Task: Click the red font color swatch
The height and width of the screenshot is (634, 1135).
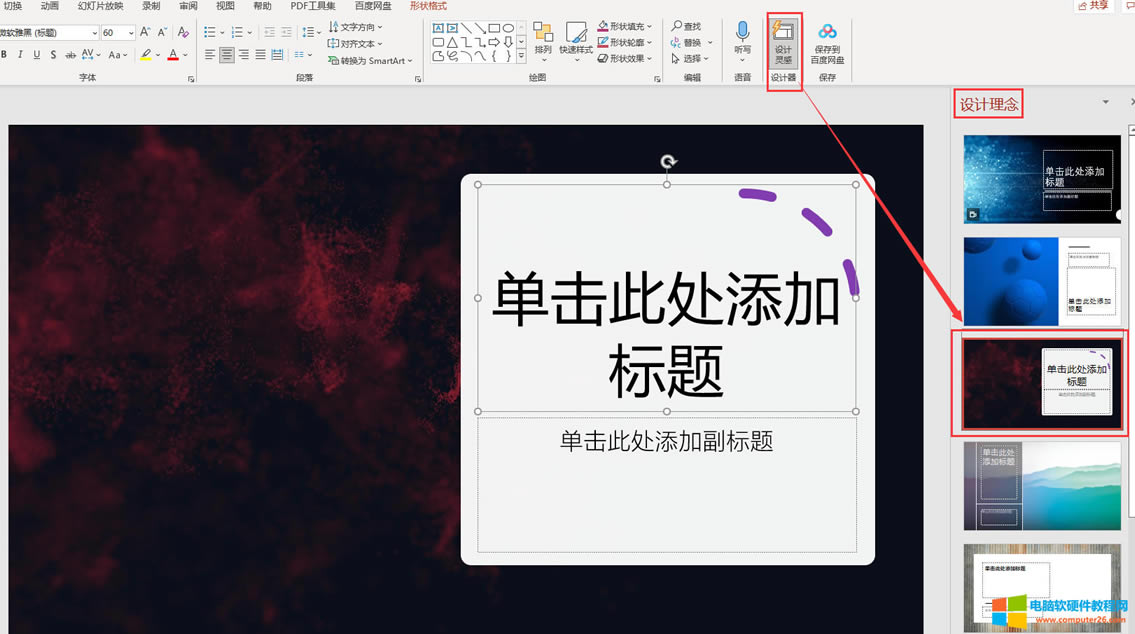Action: pyautogui.click(x=173, y=55)
